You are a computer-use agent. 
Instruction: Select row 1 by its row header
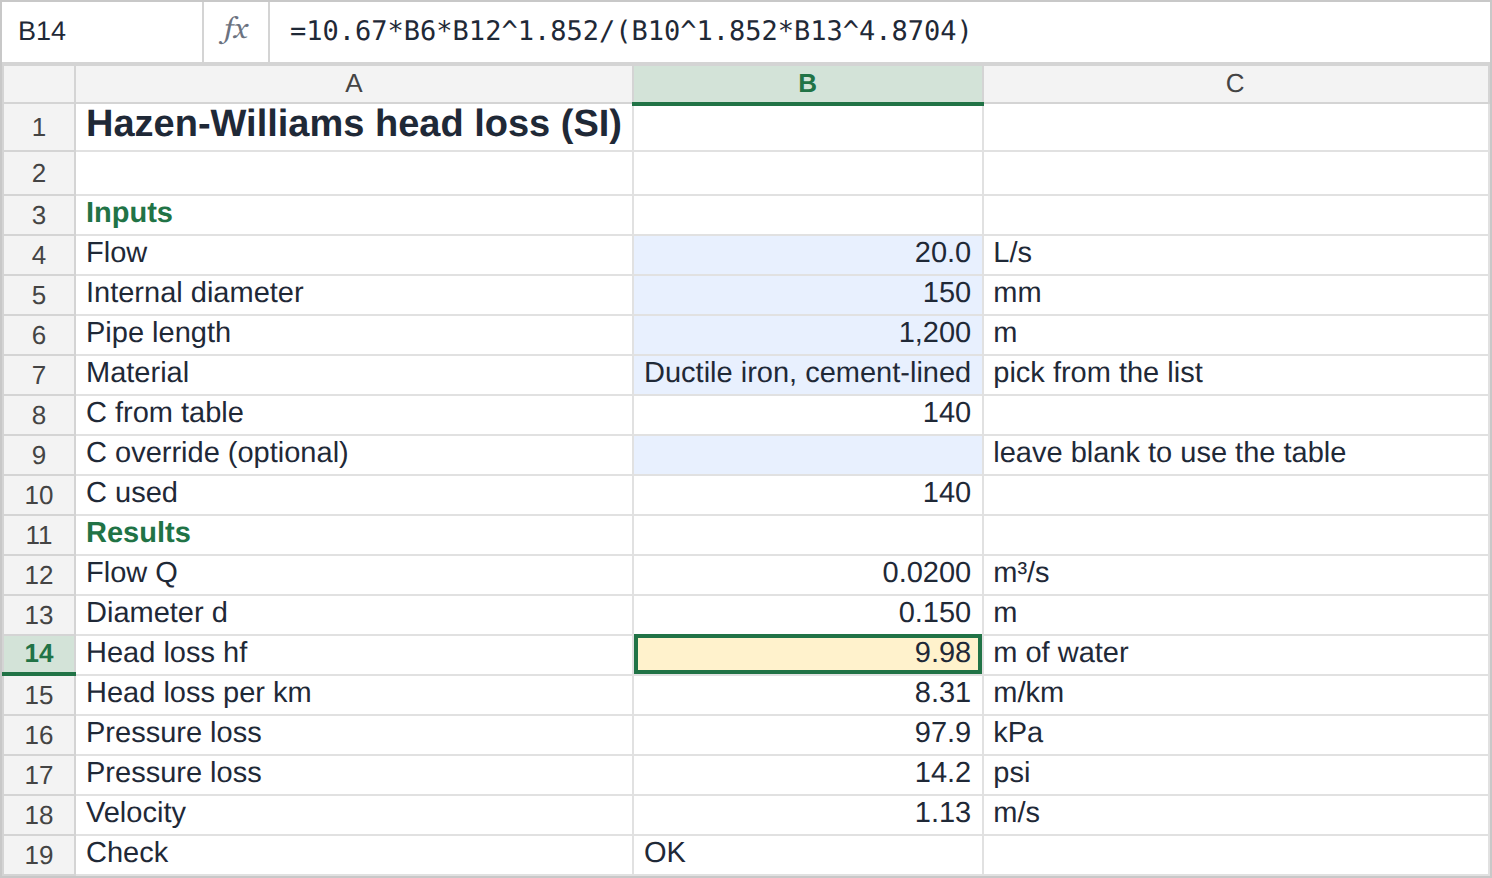point(39,128)
